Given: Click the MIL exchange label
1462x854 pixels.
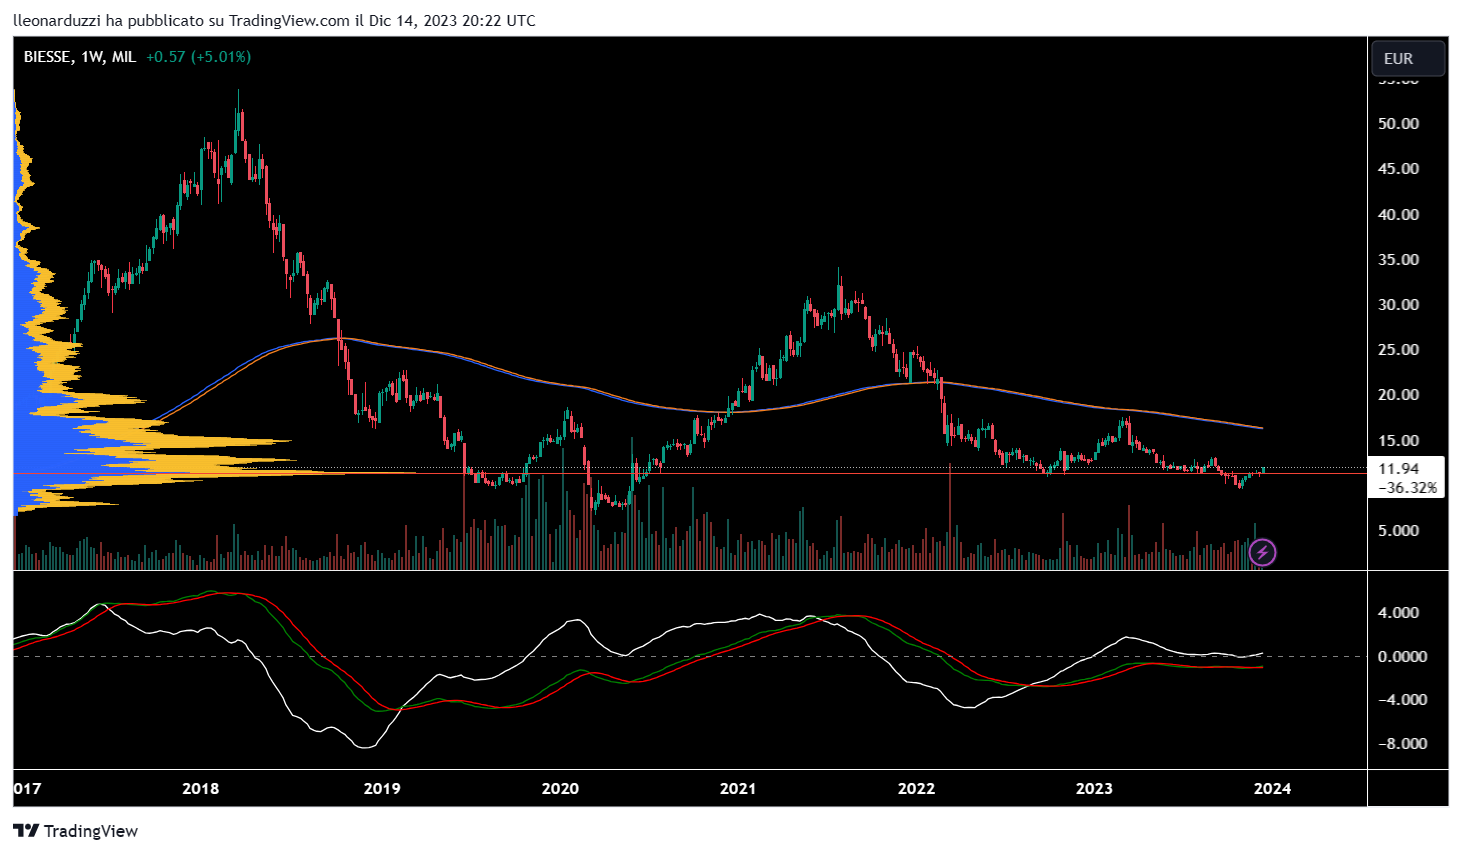Looking at the screenshot, I should (x=124, y=57).
